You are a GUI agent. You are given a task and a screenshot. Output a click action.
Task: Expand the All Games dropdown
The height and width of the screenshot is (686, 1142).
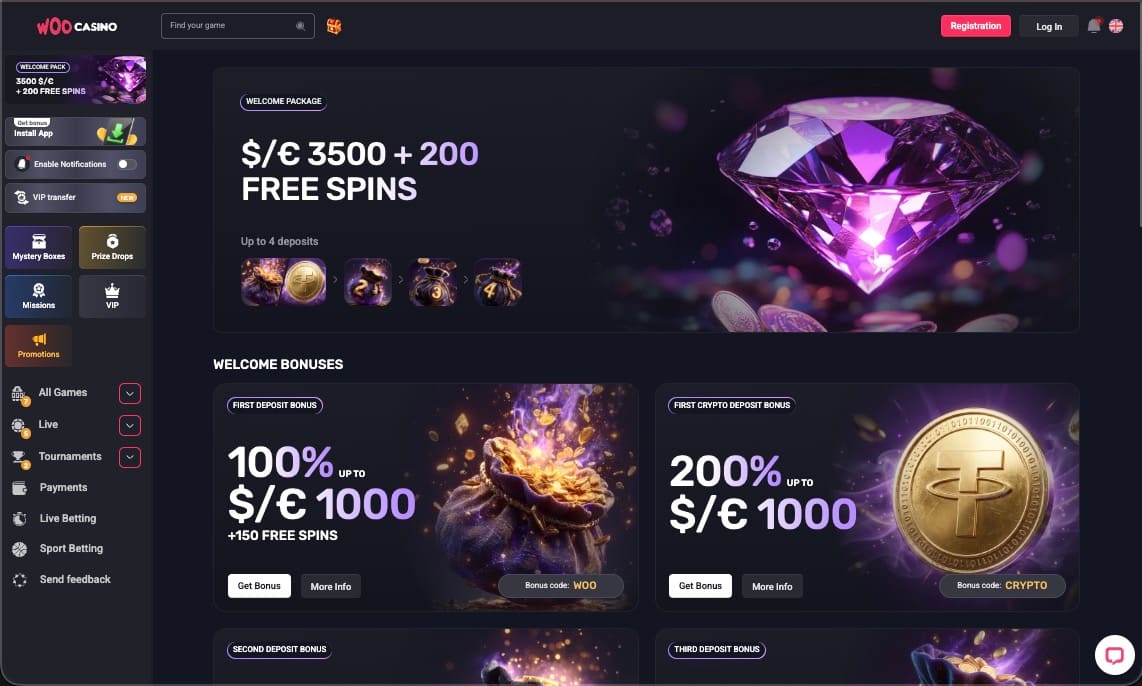[130, 393]
